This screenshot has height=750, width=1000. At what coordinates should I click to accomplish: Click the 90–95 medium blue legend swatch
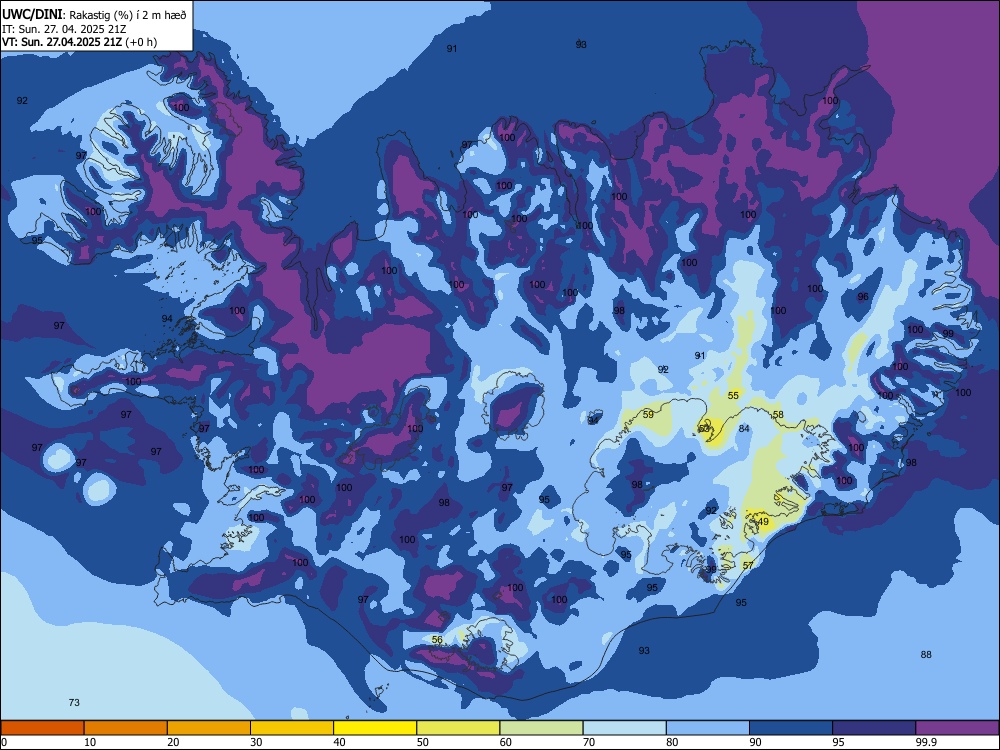click(x=791, y=728)
